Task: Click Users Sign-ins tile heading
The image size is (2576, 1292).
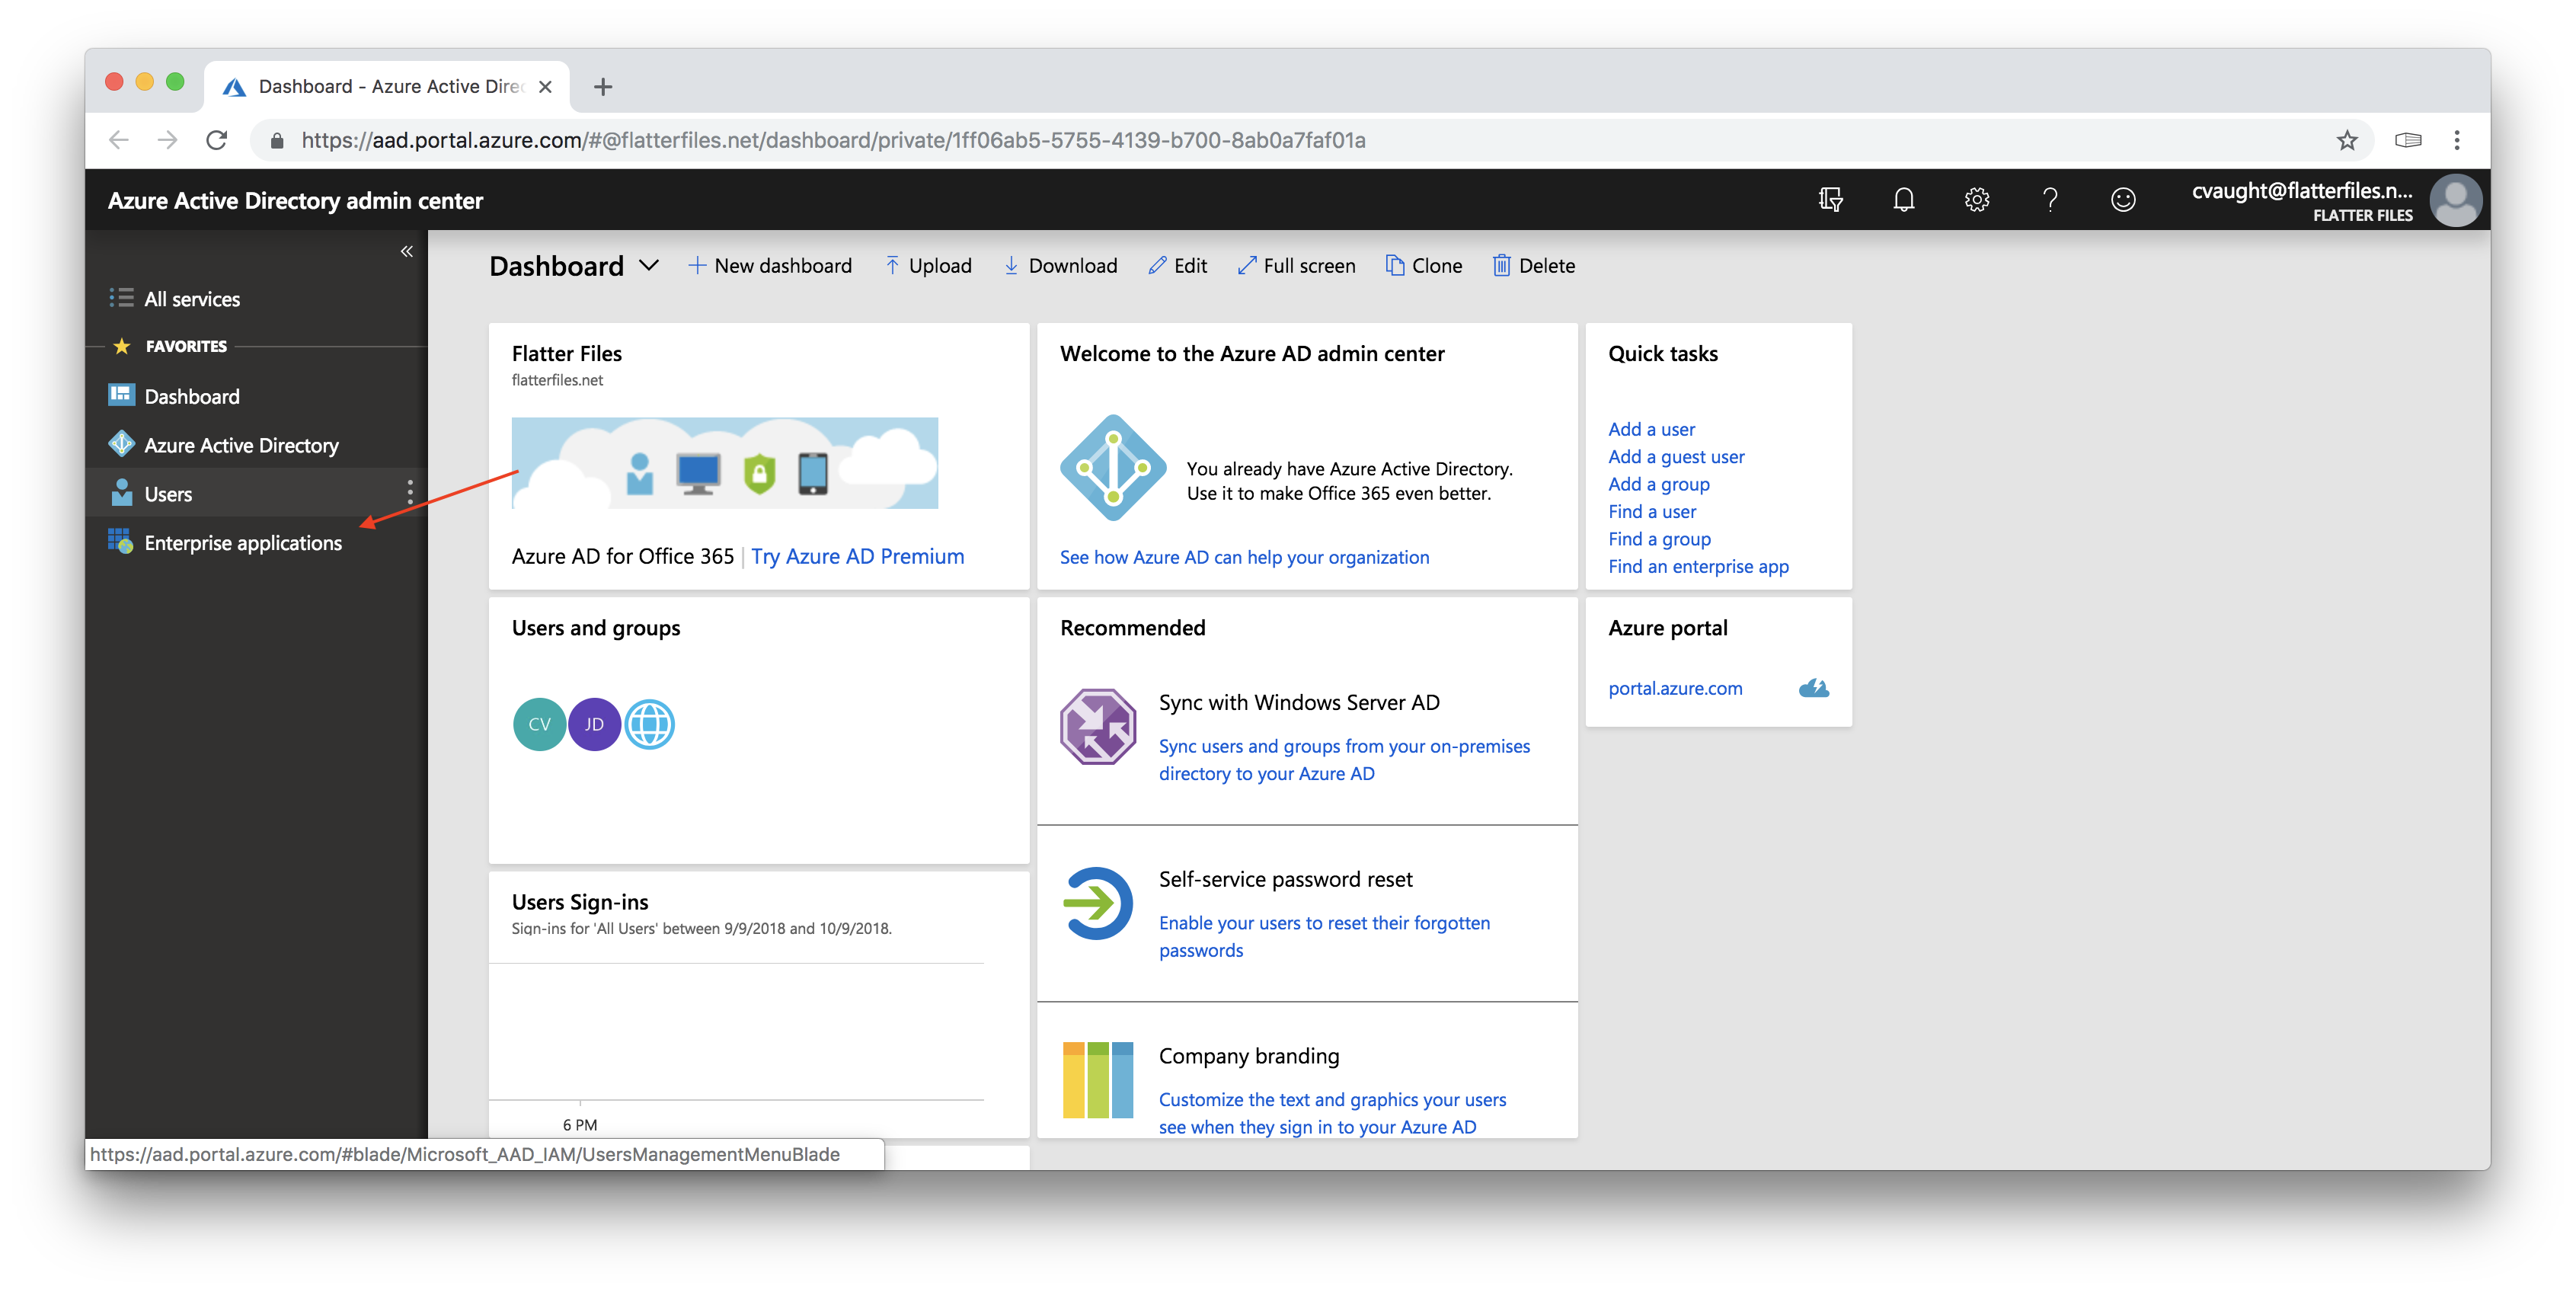Action: coord(579,902)
